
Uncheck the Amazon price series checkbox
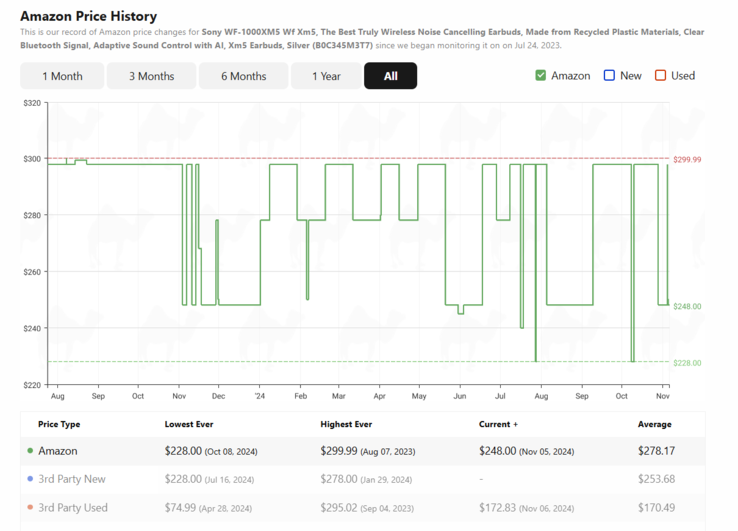click(x=541, y=76)
